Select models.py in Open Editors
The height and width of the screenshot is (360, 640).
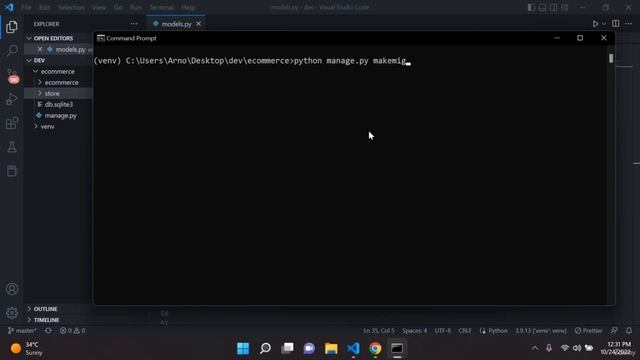(70, 49)
